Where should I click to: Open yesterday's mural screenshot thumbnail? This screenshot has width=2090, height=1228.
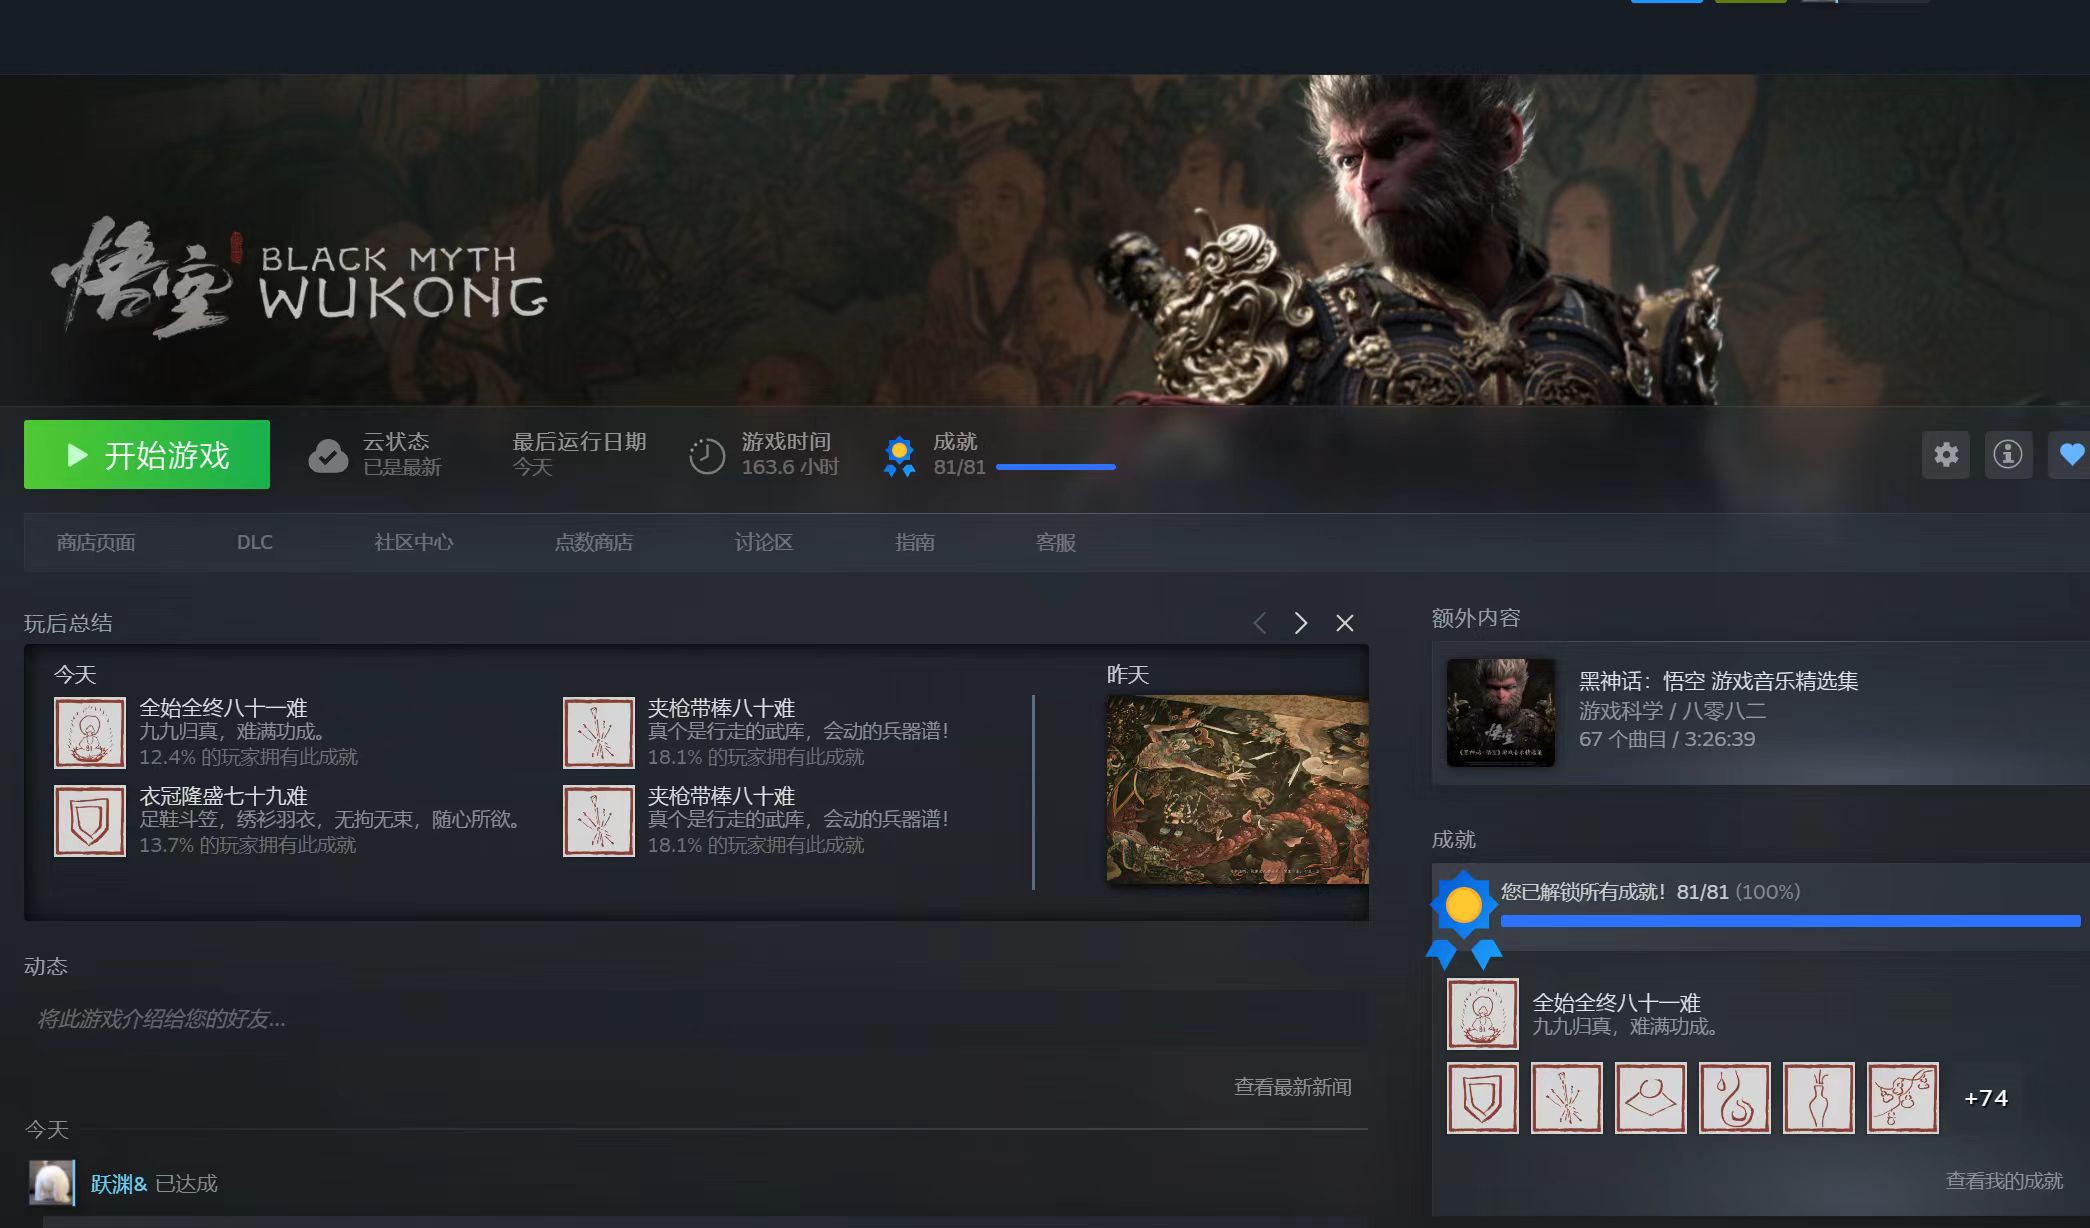tap(1237, 789)
